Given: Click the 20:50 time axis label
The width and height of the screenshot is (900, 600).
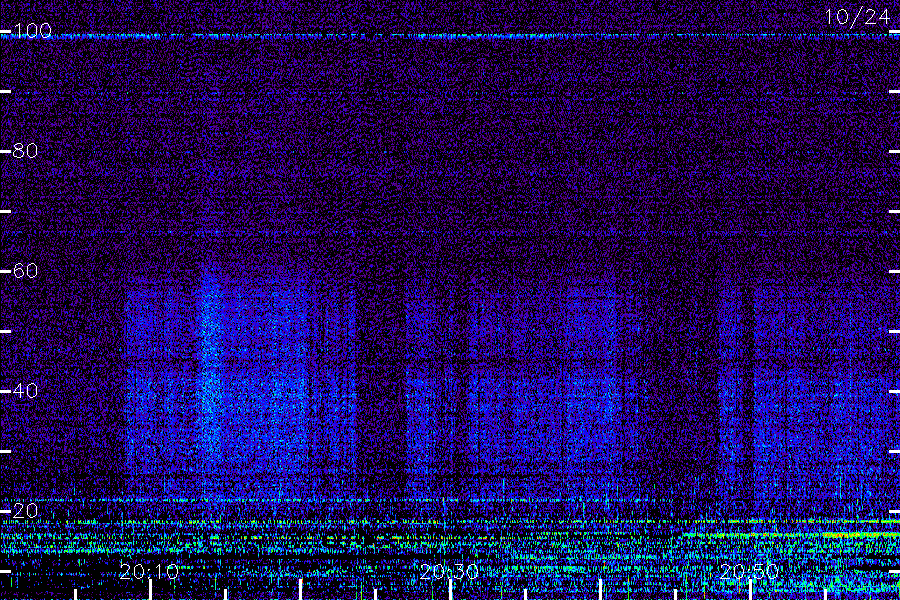Looking at the screenshot, I should 750,572.
